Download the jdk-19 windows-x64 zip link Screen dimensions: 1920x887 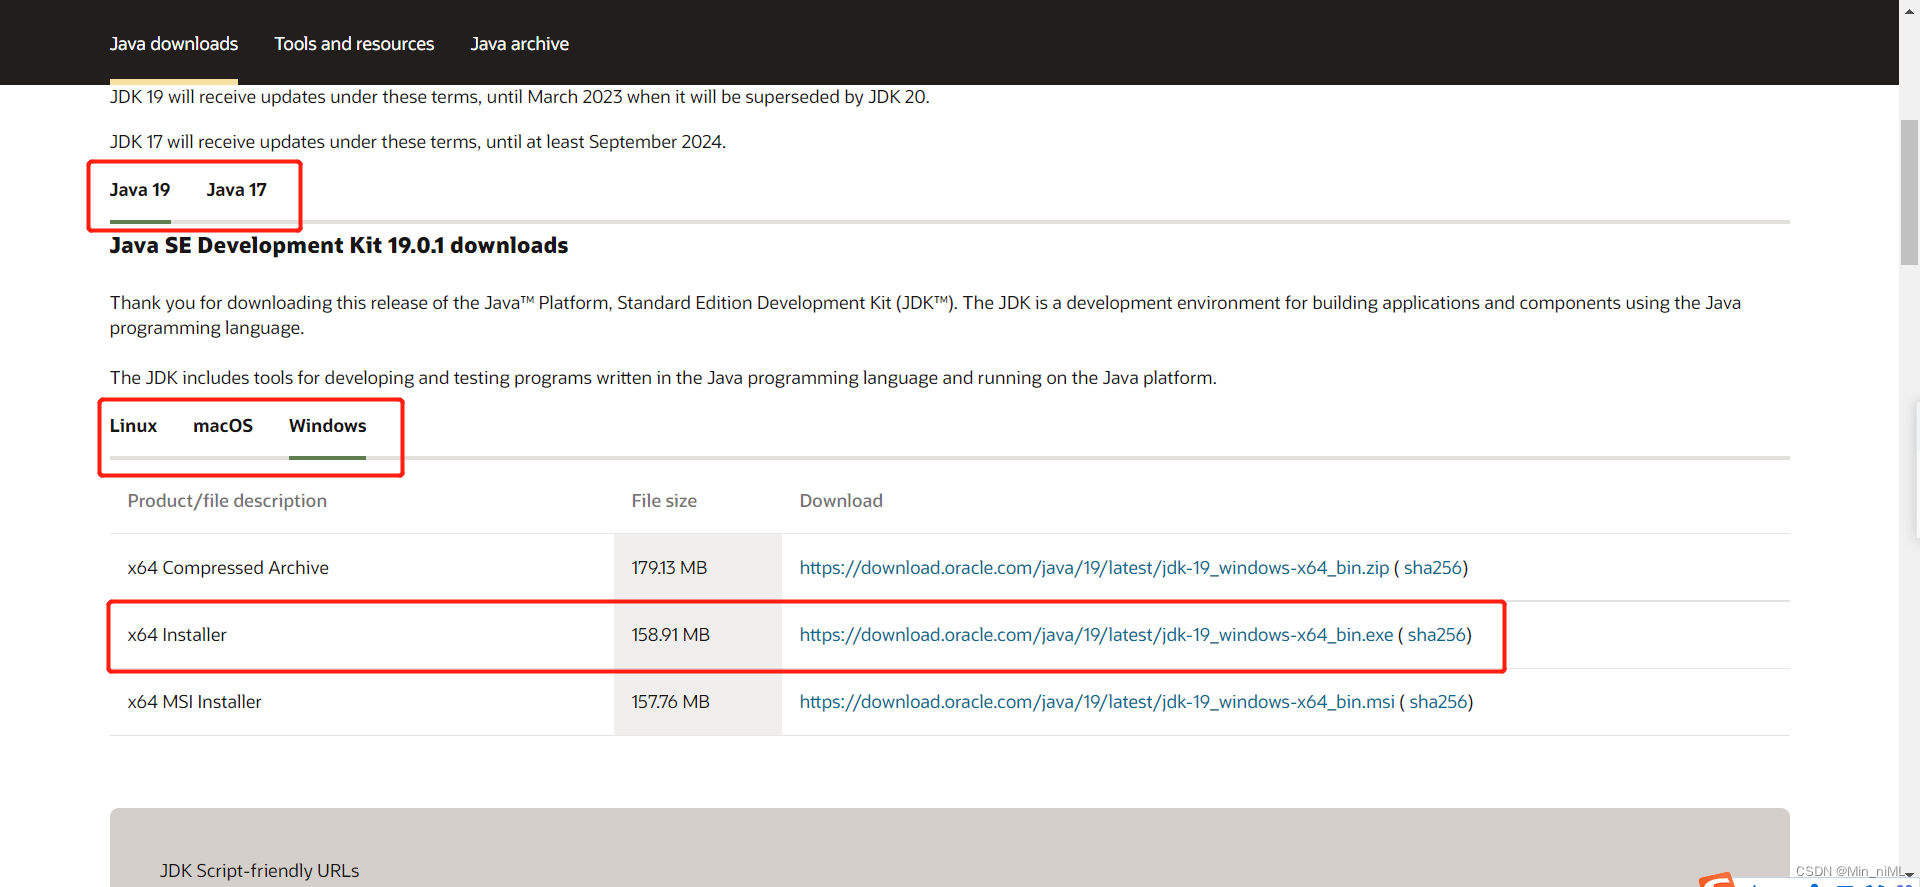point(1094,568)
